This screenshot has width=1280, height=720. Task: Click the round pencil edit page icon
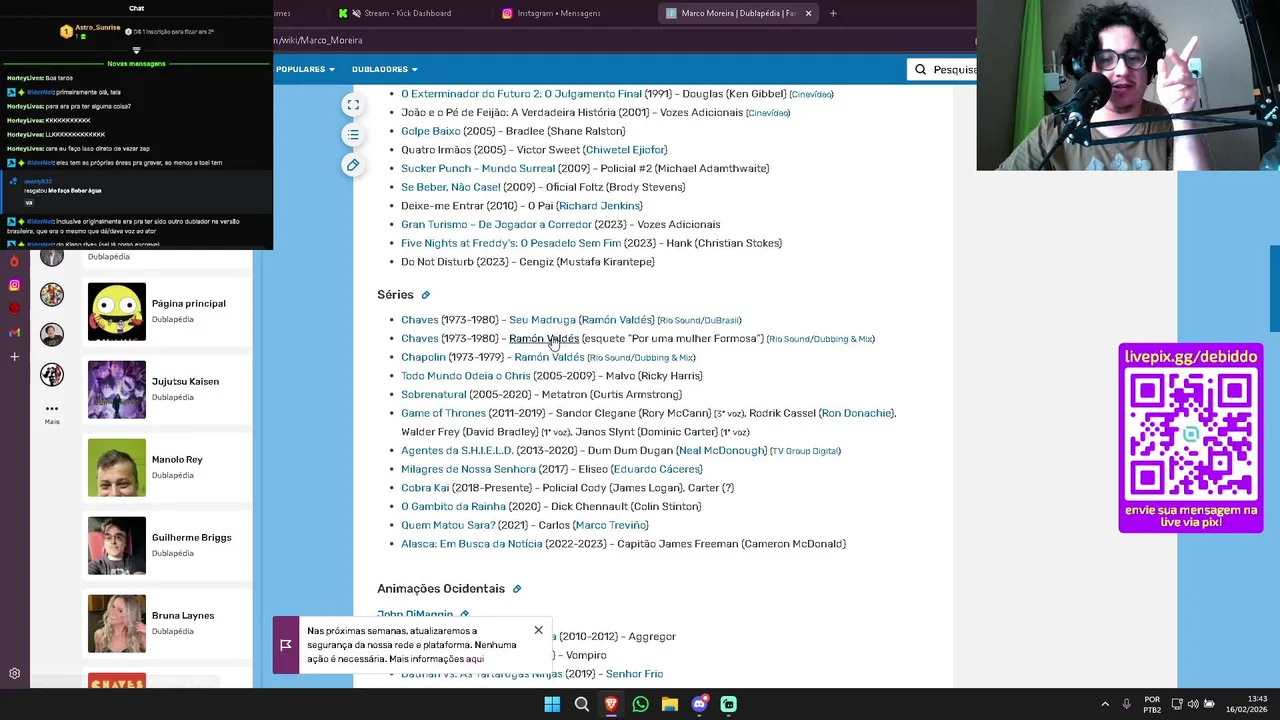coord(352,165)
